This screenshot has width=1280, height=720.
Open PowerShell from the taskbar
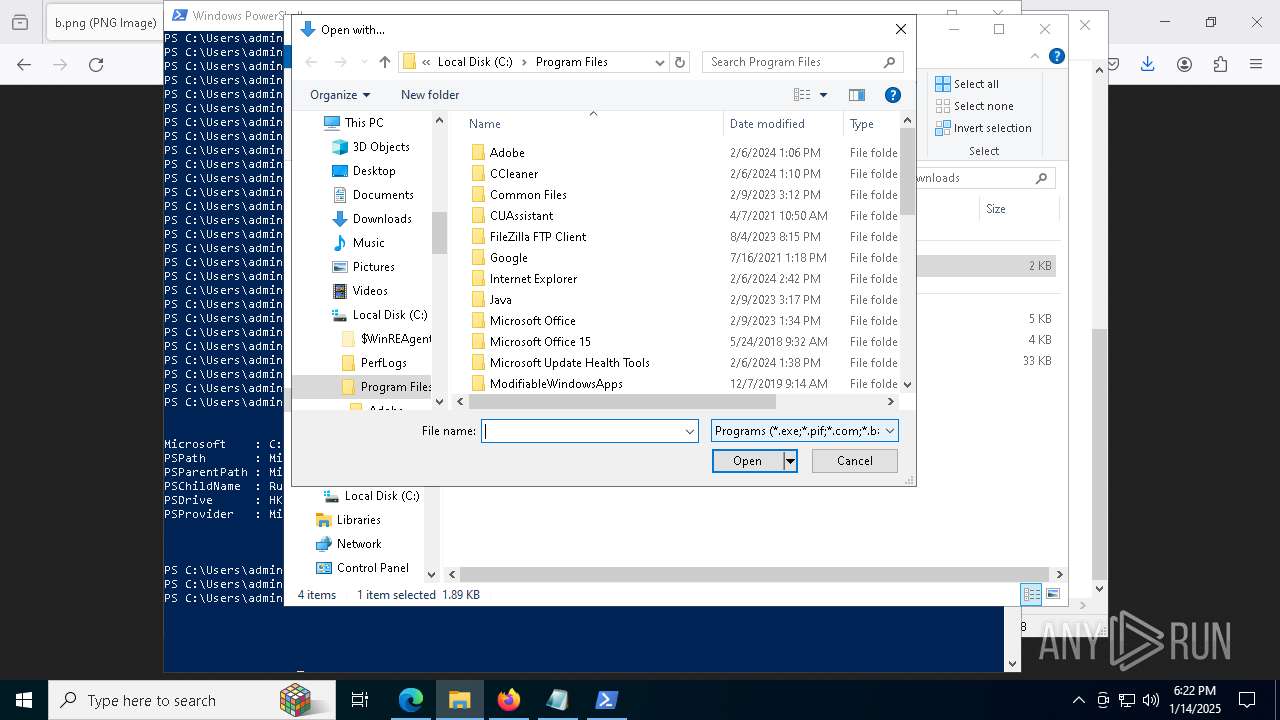(x=607, y=700)
